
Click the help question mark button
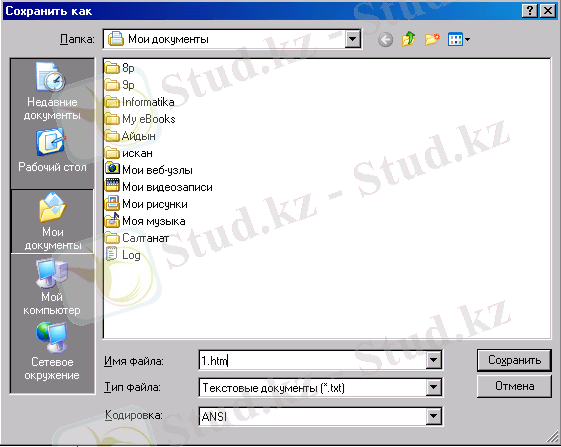(x=530, y=11)
